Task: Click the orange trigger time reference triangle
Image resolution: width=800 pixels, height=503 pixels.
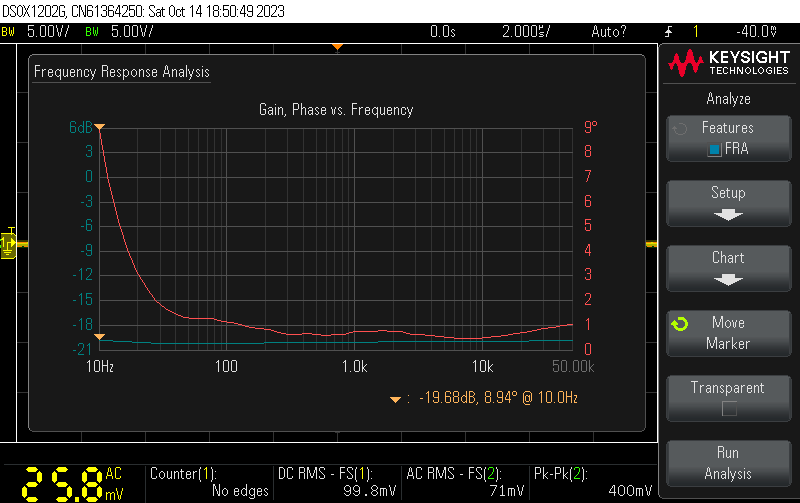Action: (337, 47)
